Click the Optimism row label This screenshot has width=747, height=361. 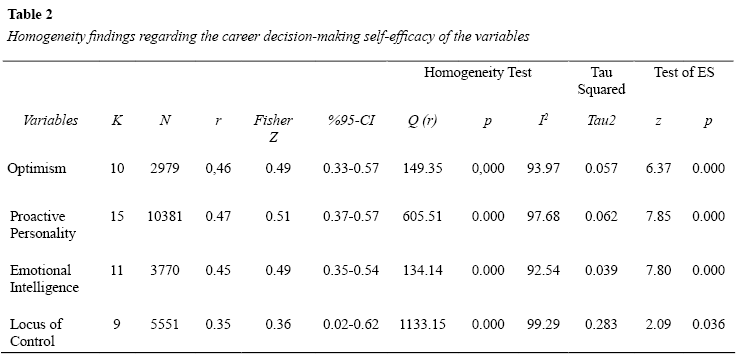[x=36, y=168]
